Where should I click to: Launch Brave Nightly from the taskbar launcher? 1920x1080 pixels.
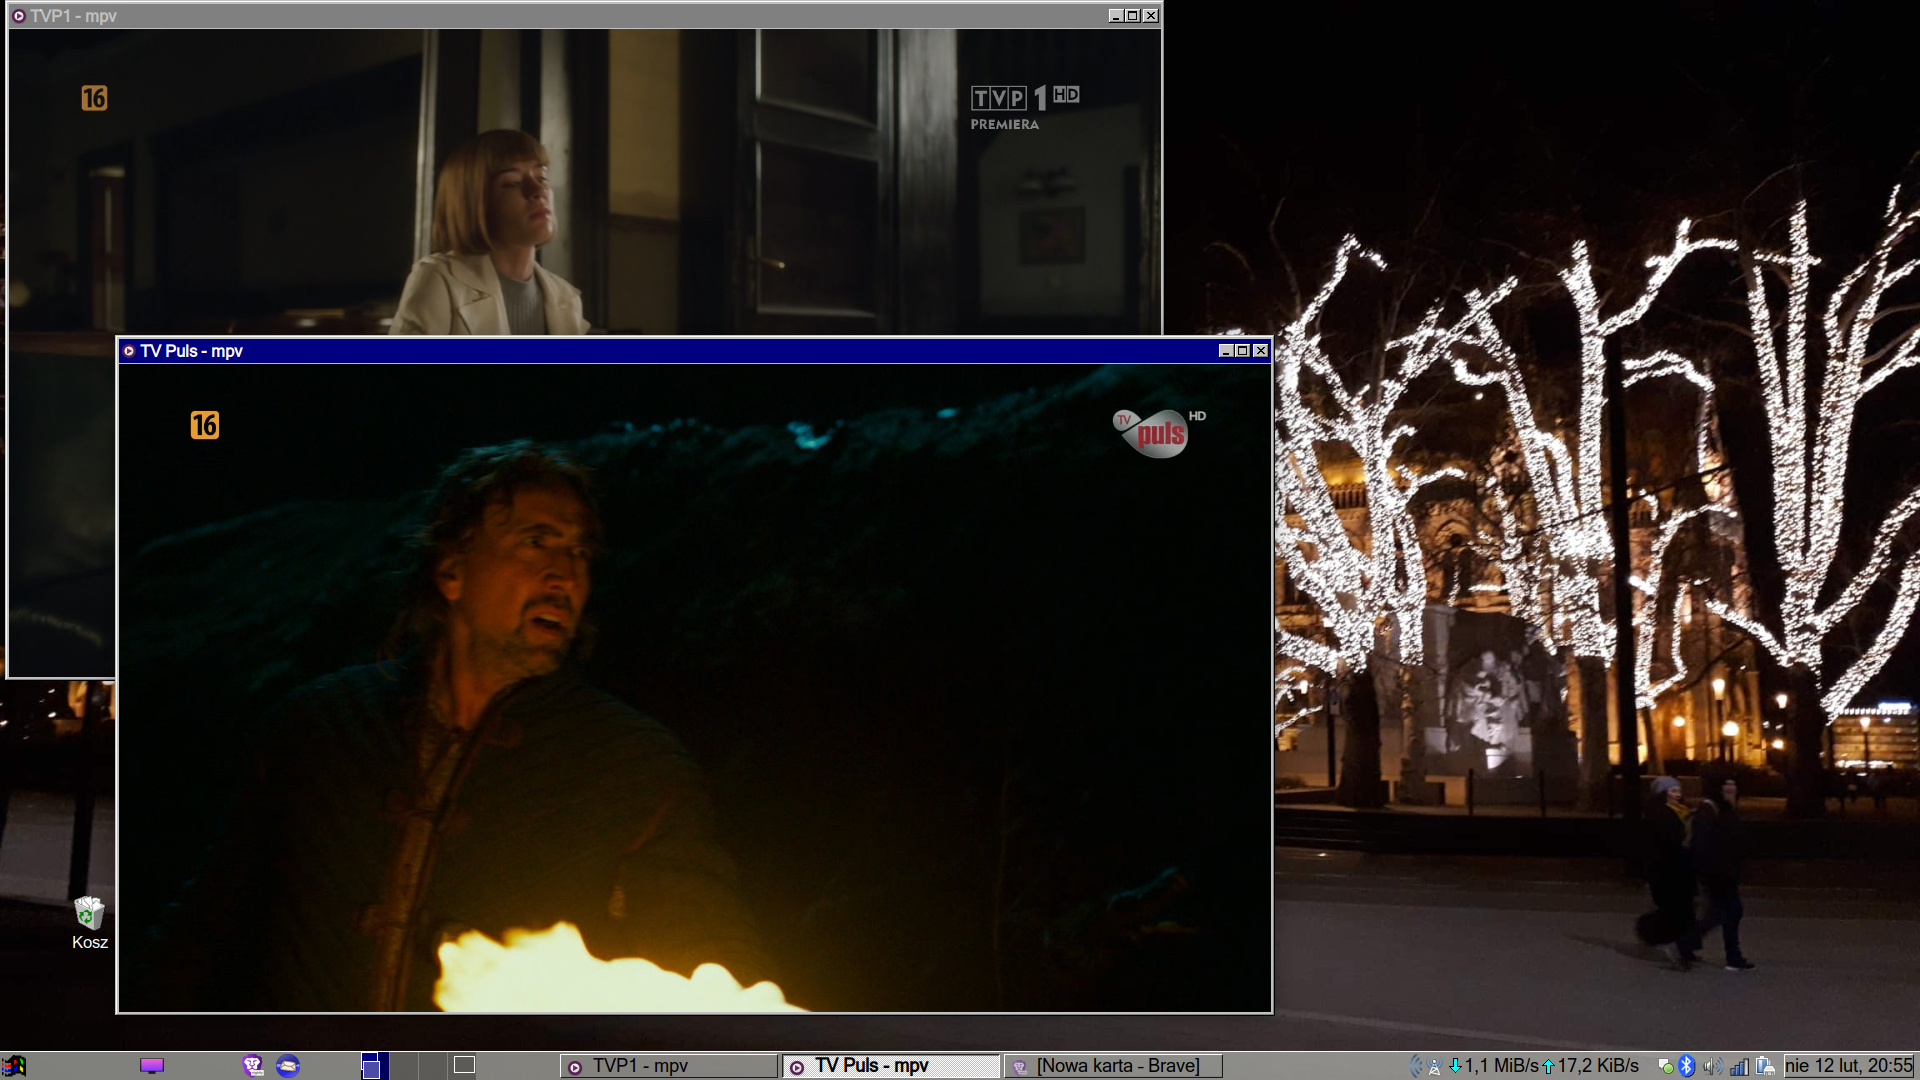coord(253,1066)
